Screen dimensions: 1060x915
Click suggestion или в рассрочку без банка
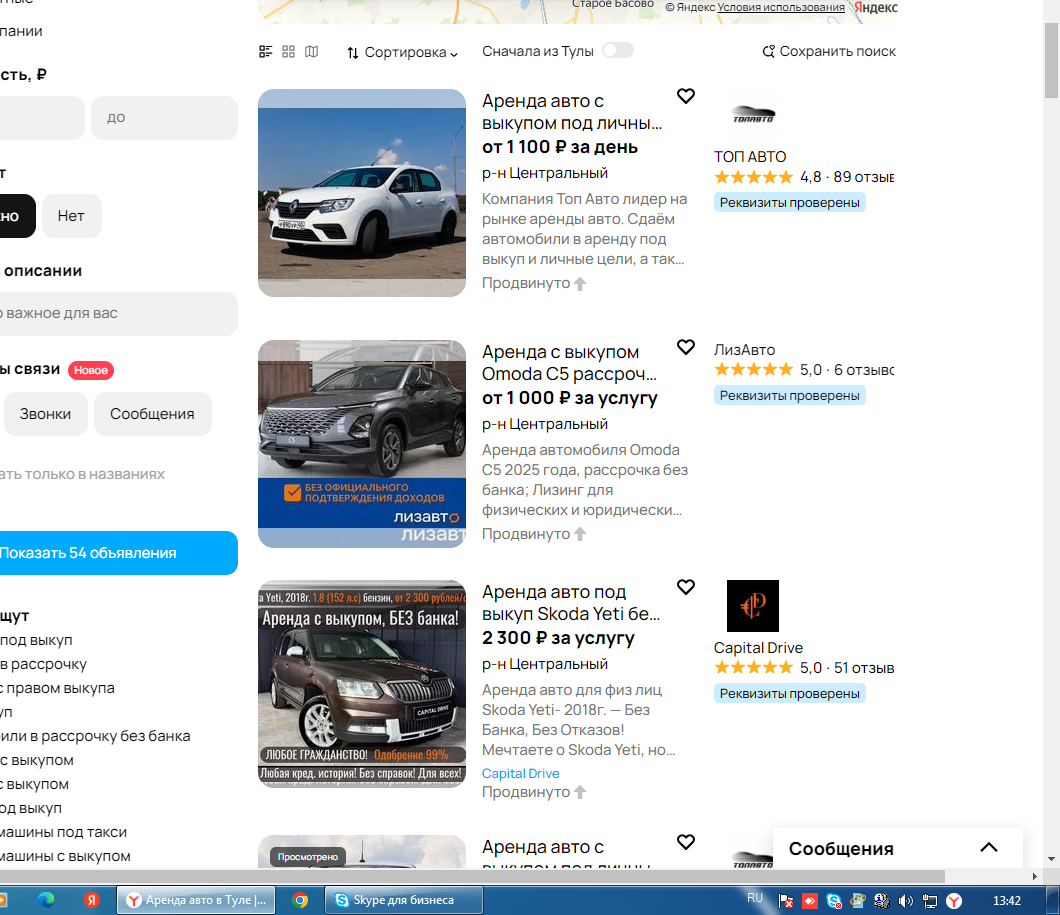coord(95,736)
